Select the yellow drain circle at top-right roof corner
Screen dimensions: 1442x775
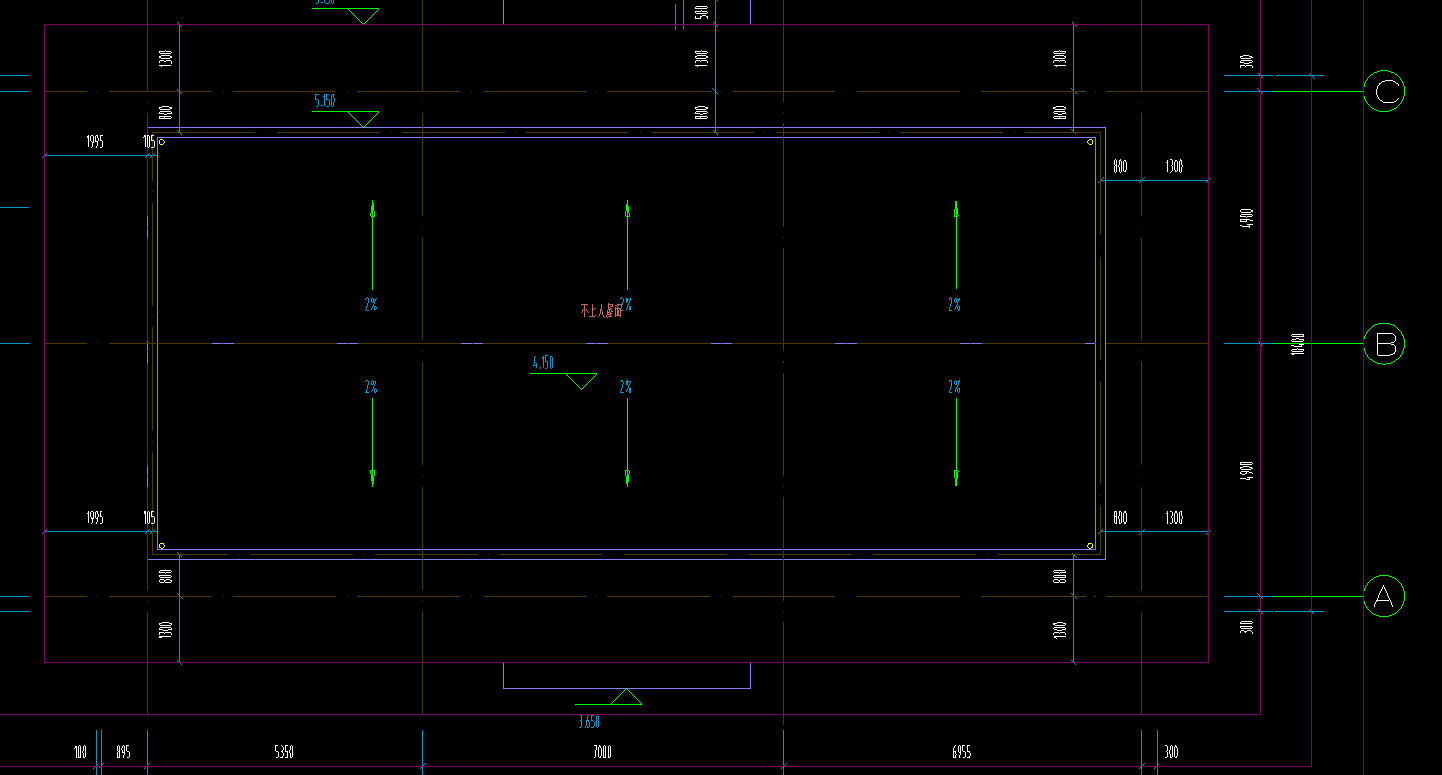pyautogui.click(x=1091, y=141)
